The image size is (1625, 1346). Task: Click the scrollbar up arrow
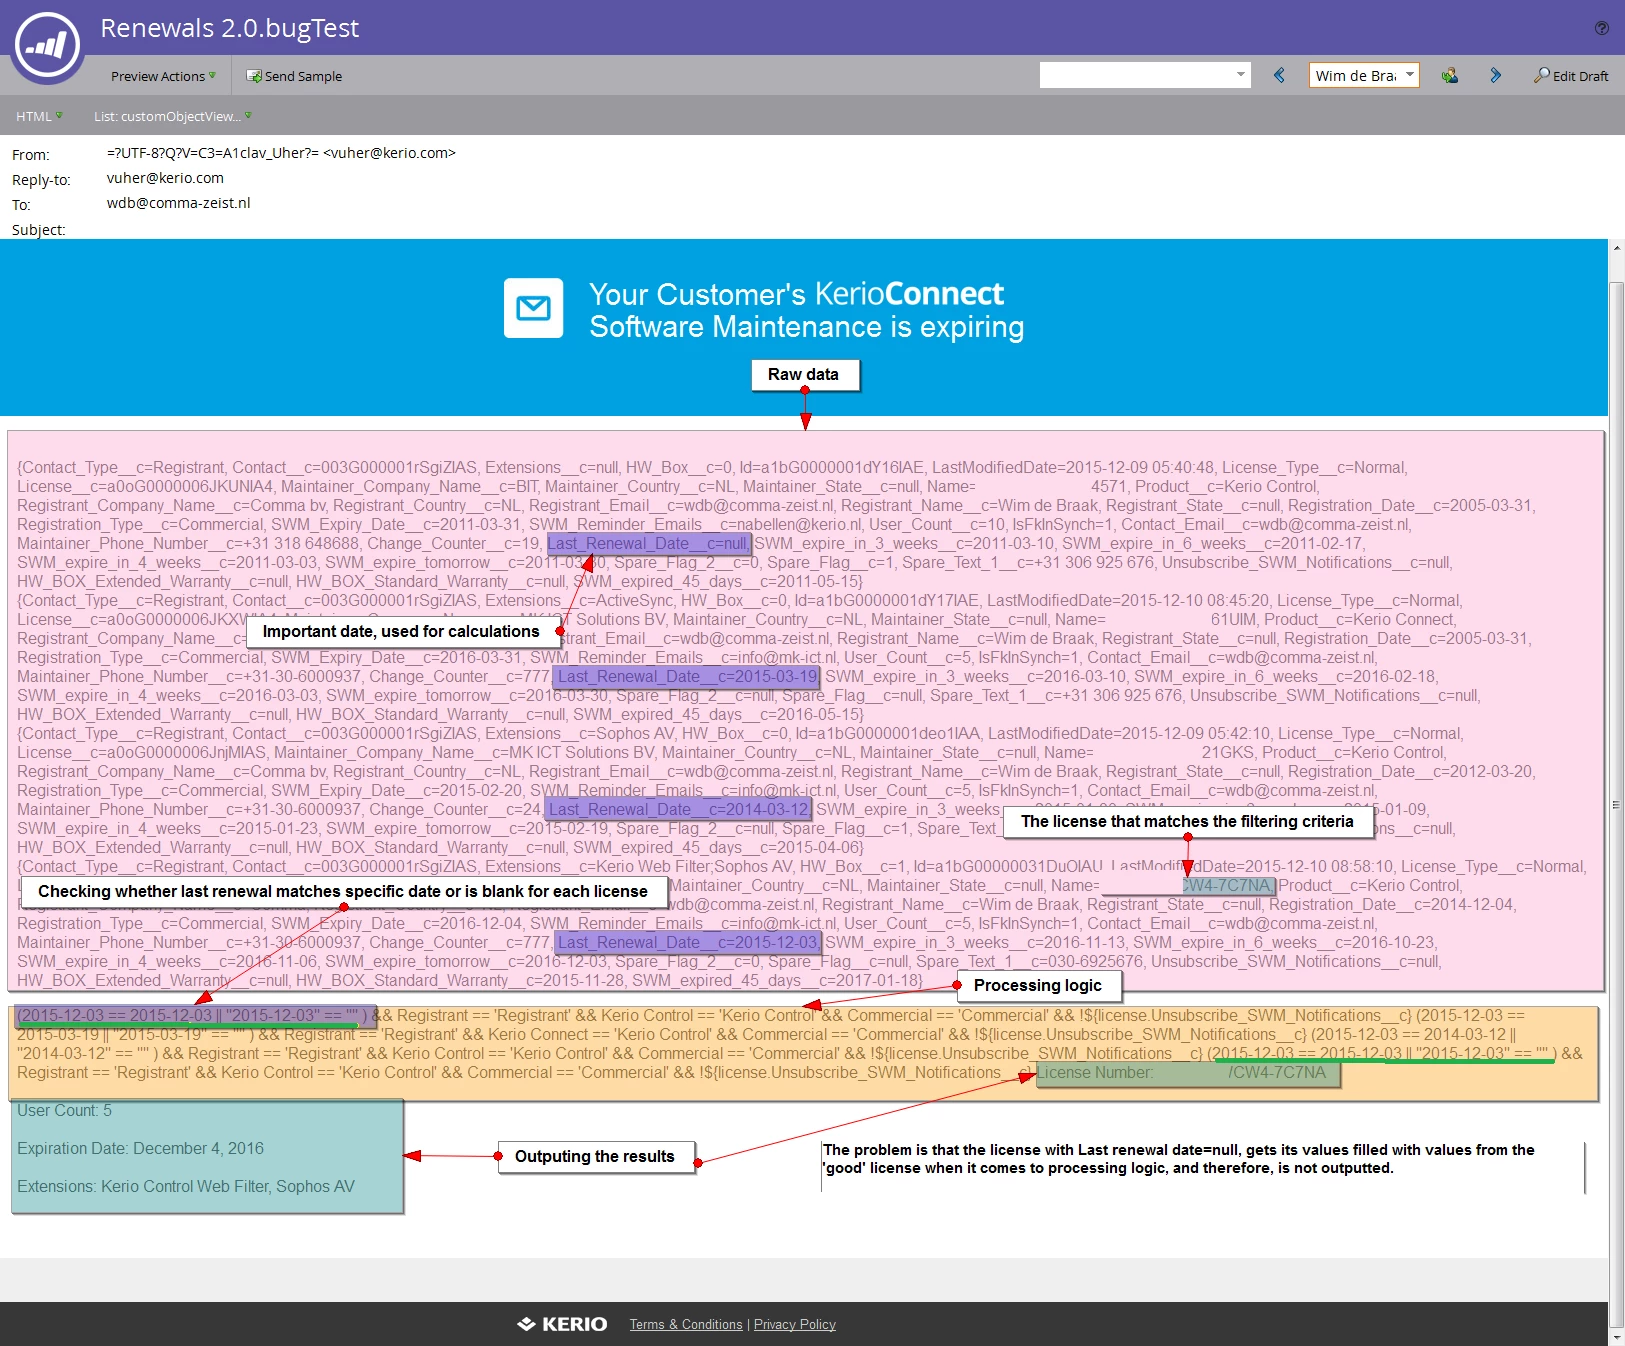click(1616, 248)
